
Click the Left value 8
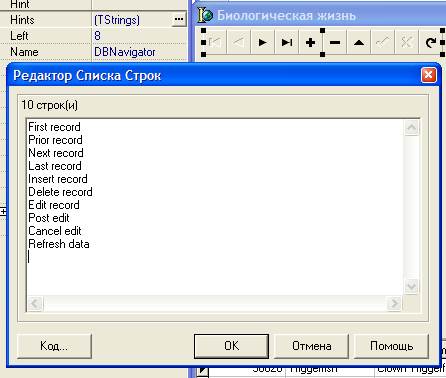click(97, 36)
